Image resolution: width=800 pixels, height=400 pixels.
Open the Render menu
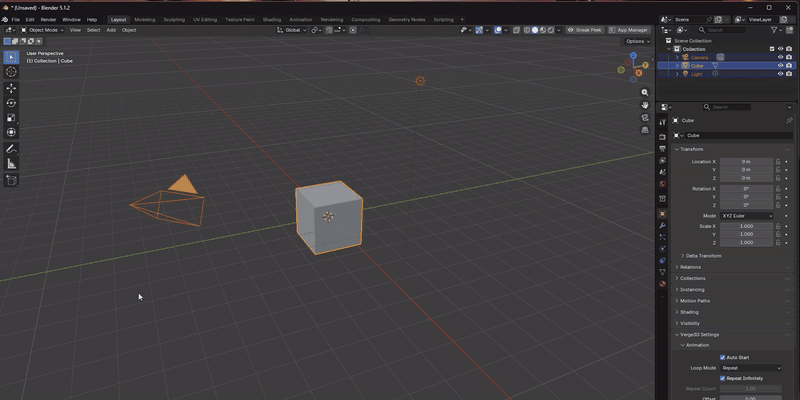tap(48, 19)
